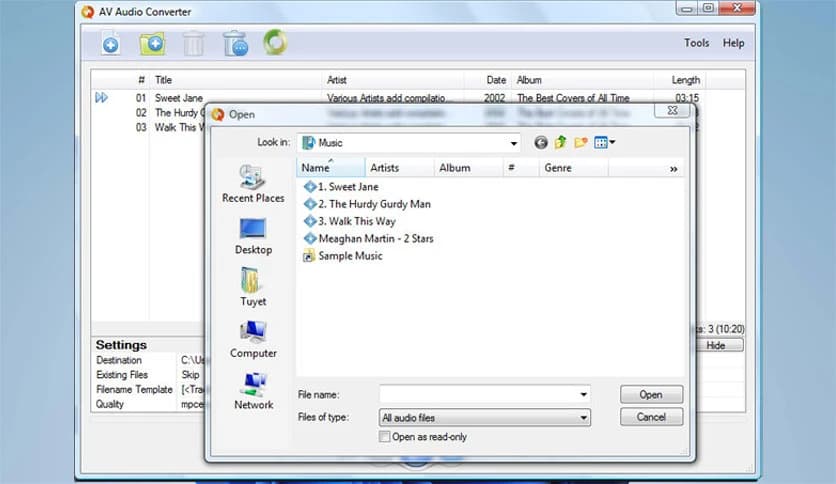
Task: Click the Up one level folder icon
Action: 560,142
